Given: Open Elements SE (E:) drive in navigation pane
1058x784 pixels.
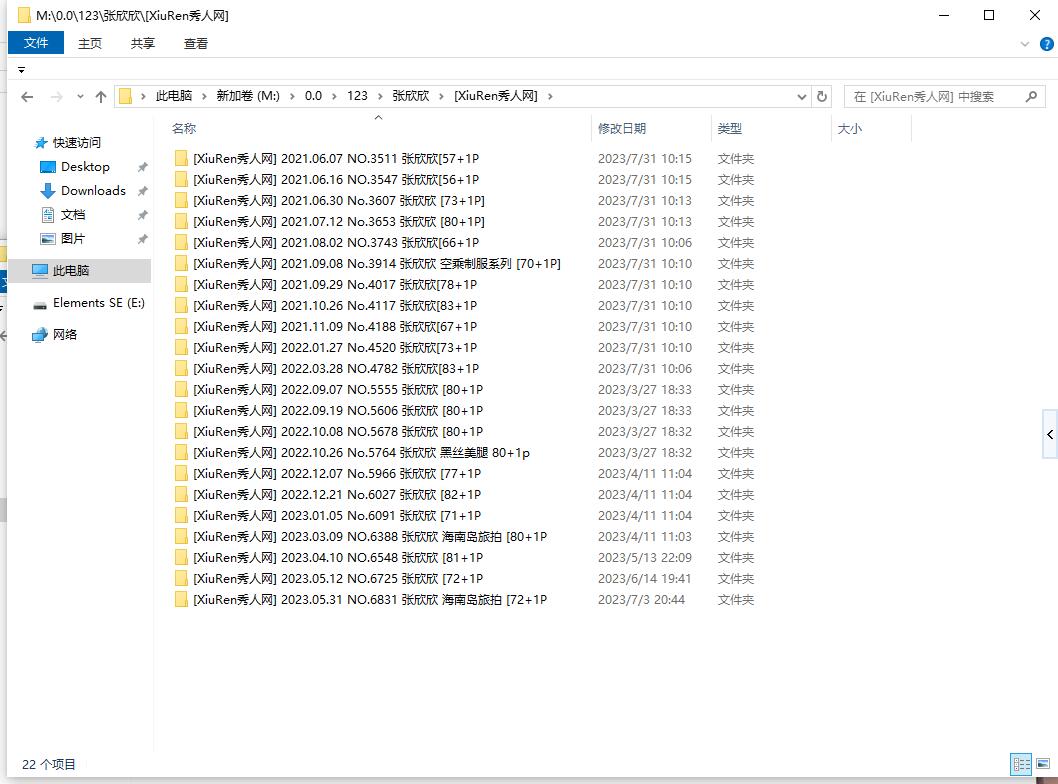Looking at the screenshot, I should point(99,303).
